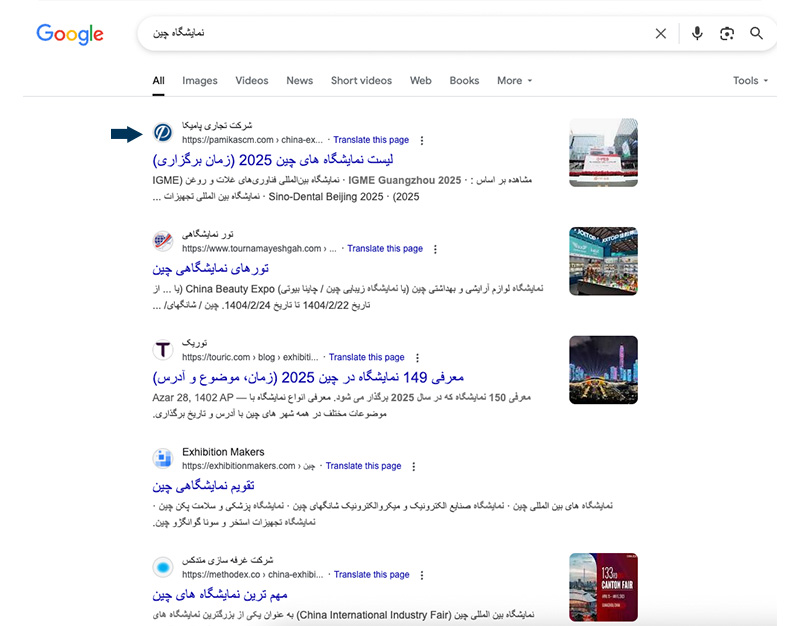Translate the tournamayeshgah.com result page
This screenshot has height=626, width=800.
[x=385, y=248]
